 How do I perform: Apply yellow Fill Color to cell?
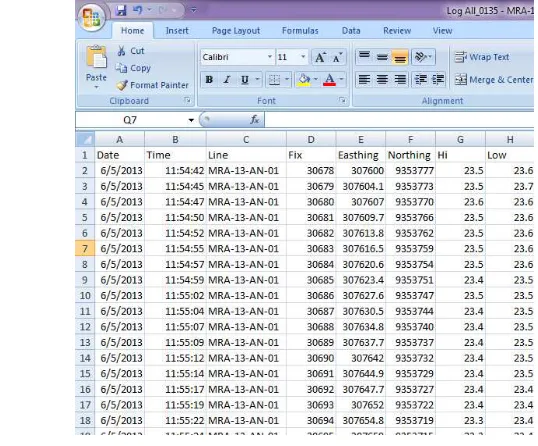304,80
